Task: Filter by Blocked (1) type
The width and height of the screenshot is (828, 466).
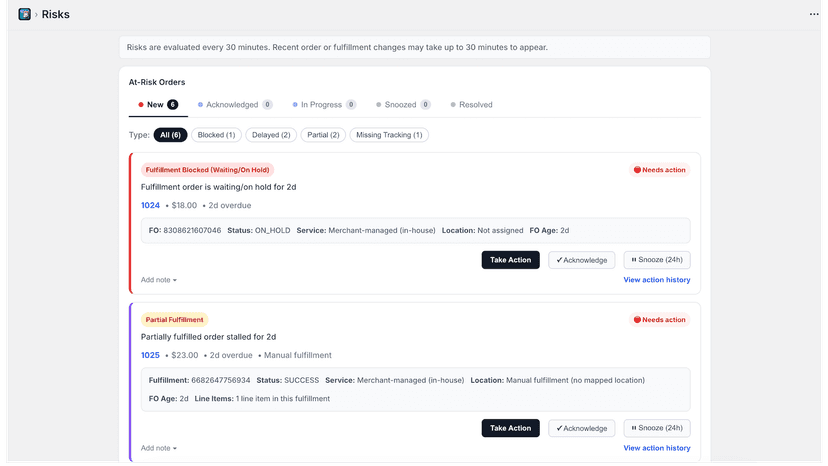Action: click(x=216, y=135)
